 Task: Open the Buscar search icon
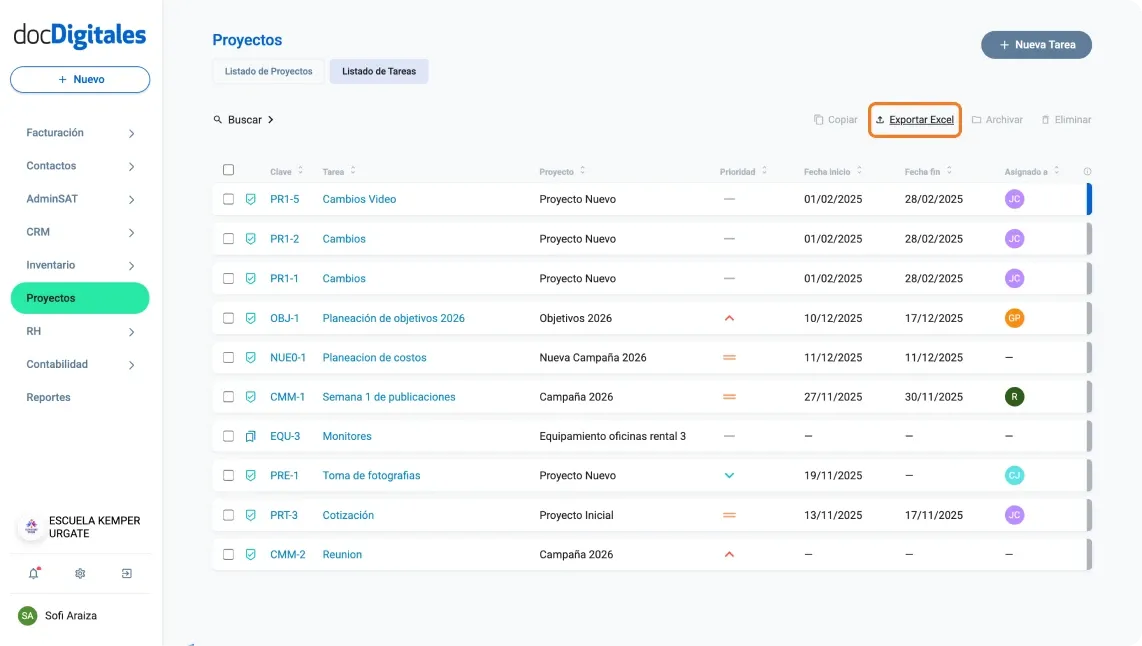[218, 119]
